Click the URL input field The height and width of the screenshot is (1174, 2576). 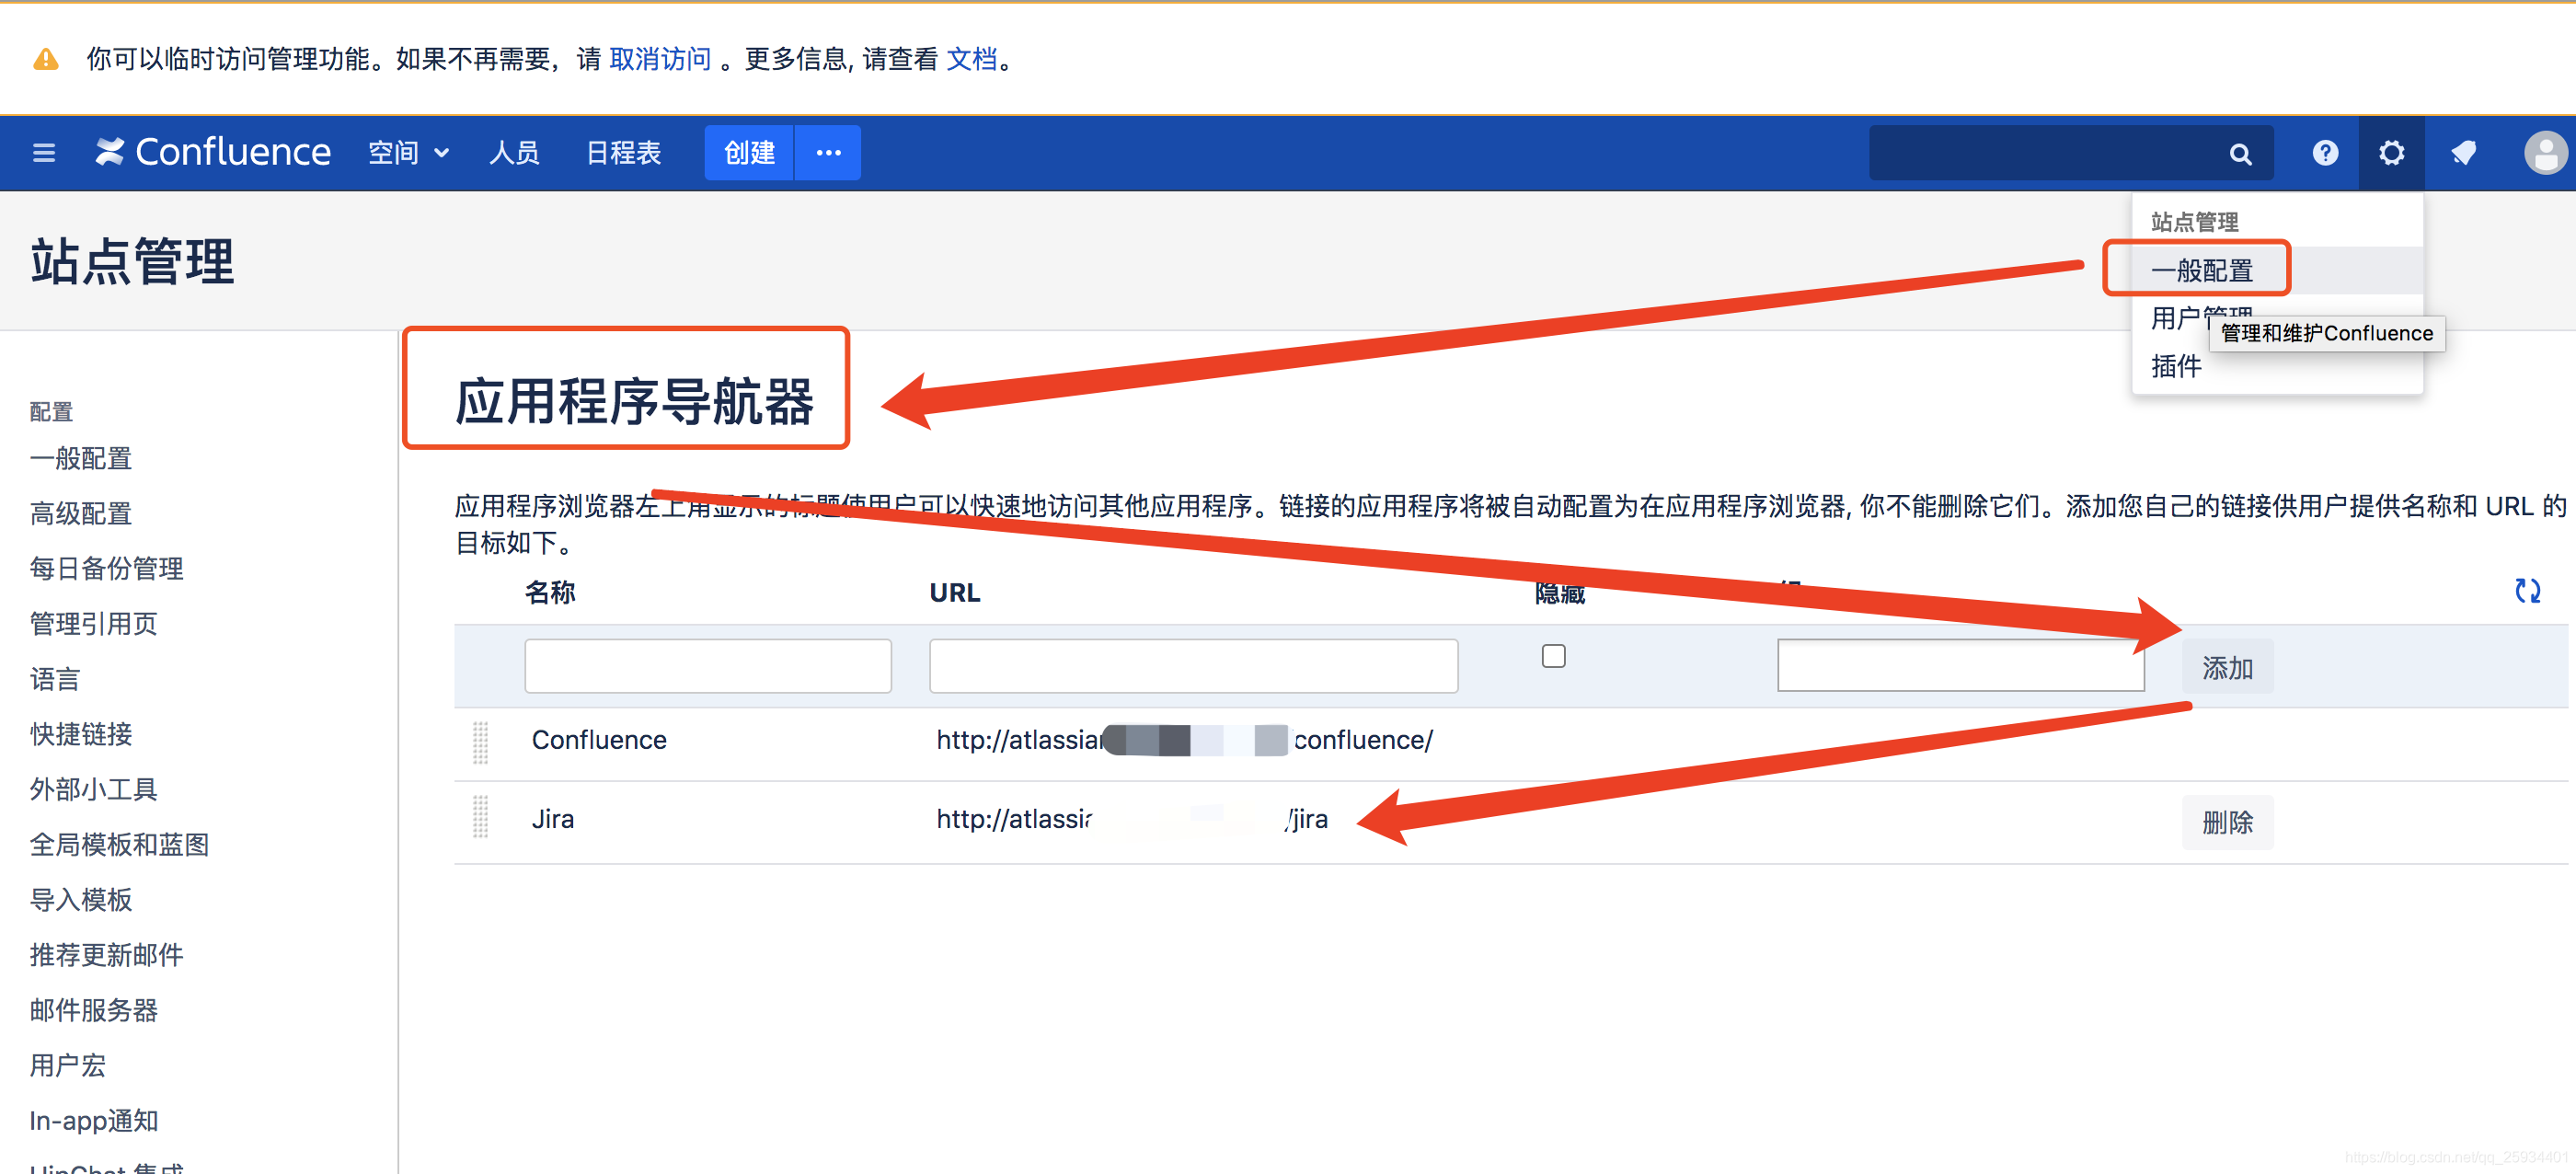[x=1193, y=666]
